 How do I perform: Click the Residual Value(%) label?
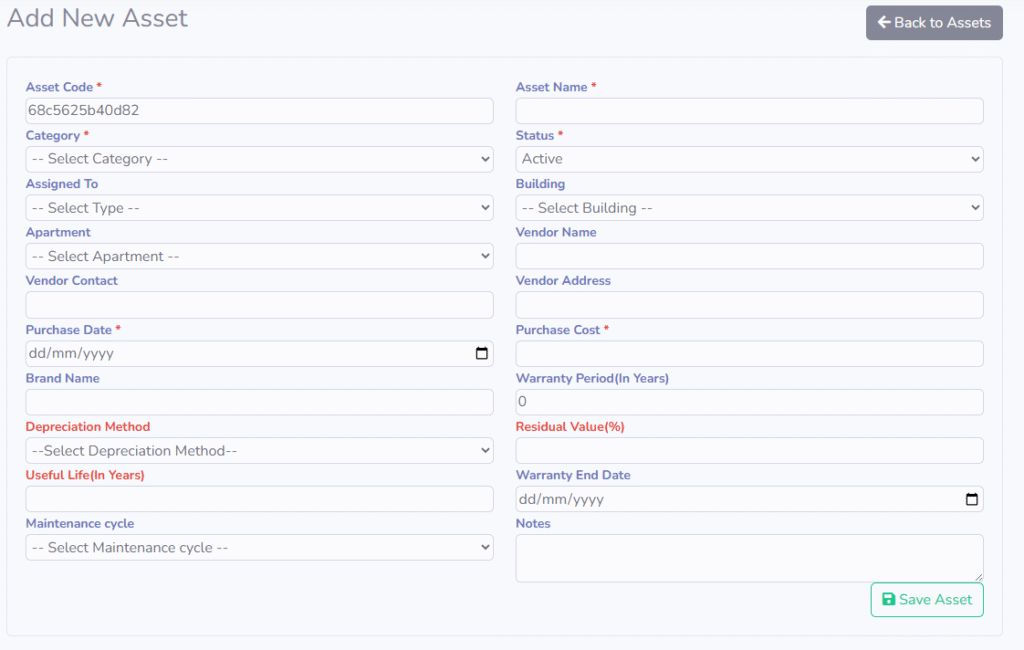coord(570,427)
